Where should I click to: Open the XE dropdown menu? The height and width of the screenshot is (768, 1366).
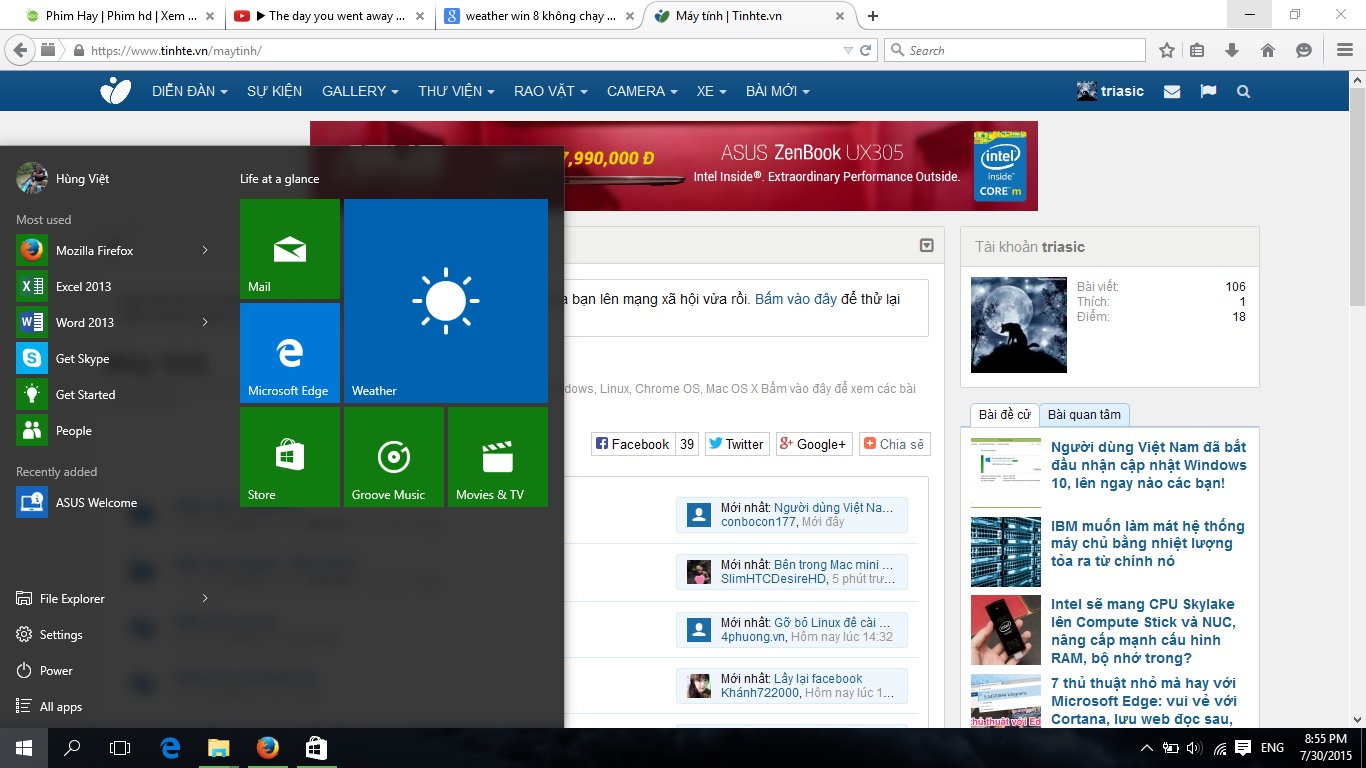(x=712, y=91)
